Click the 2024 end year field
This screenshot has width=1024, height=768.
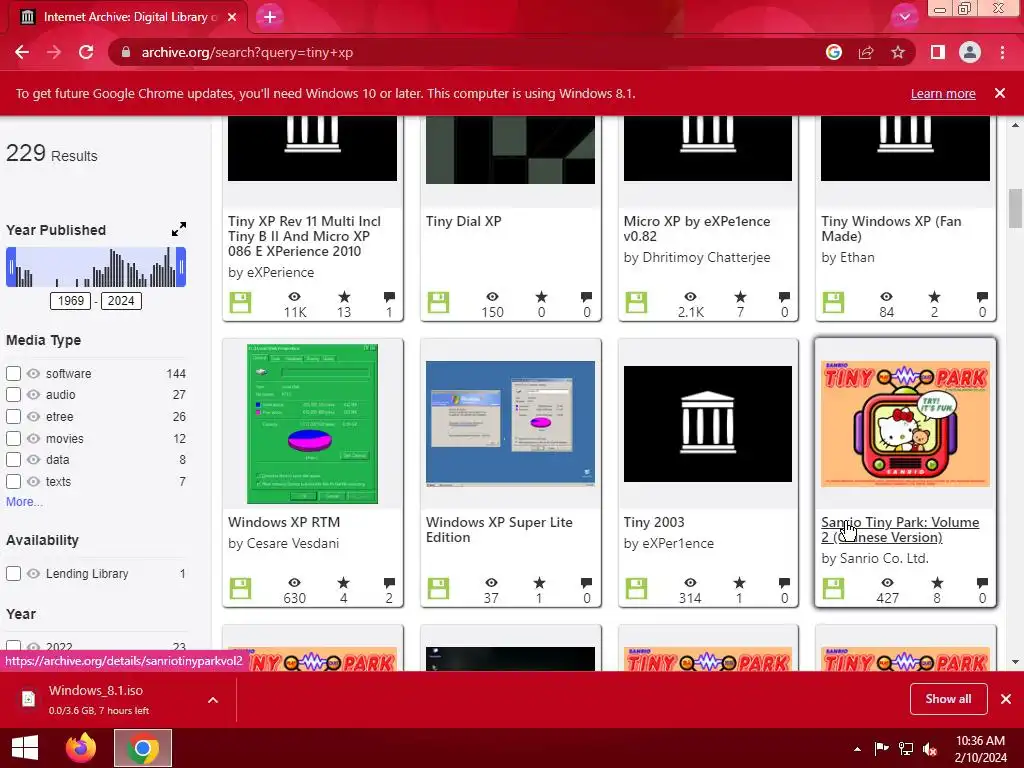121,300
